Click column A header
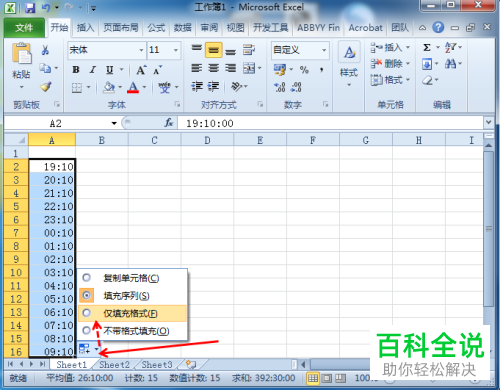 pos(52,140)
